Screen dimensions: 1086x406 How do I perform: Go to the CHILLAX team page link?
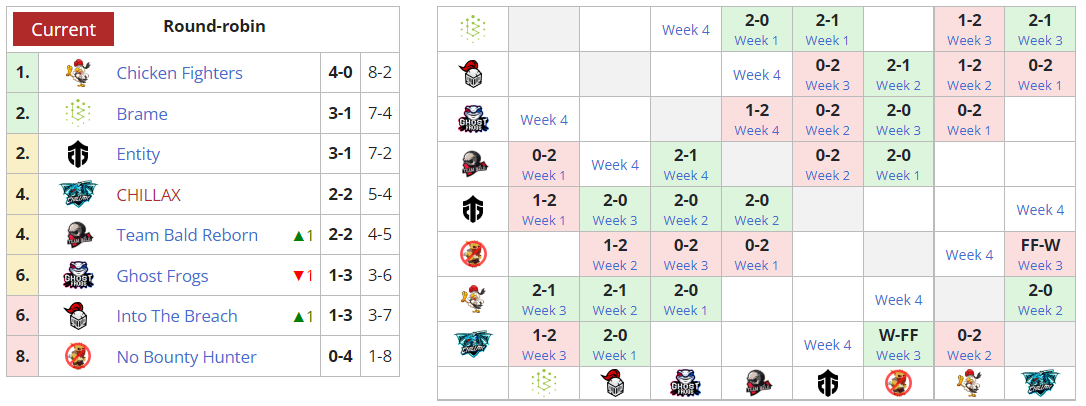coord(148,195)
